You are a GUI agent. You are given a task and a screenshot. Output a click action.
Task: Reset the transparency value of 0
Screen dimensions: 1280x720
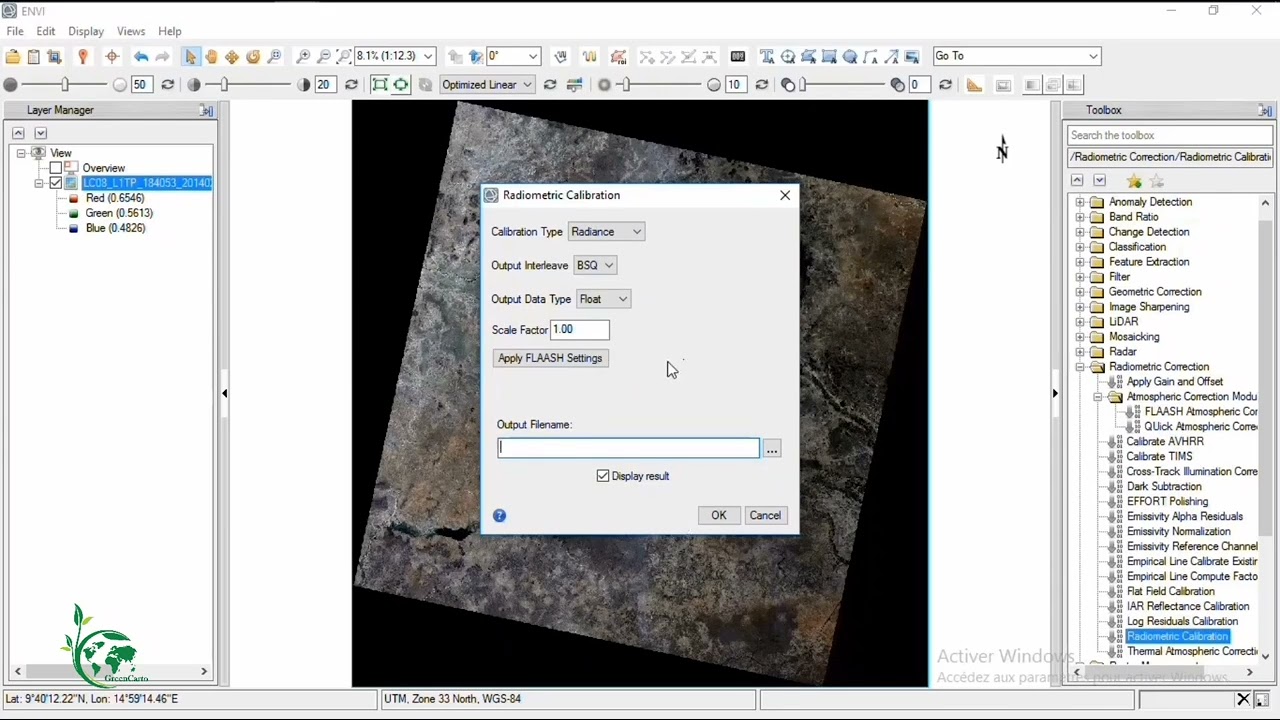pos(945,85)
